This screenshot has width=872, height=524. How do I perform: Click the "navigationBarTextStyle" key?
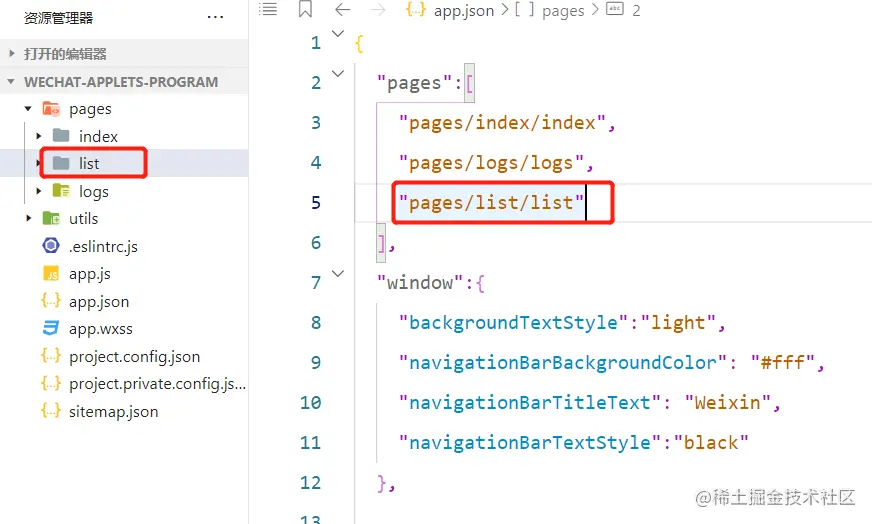click(x=530, y=443)
